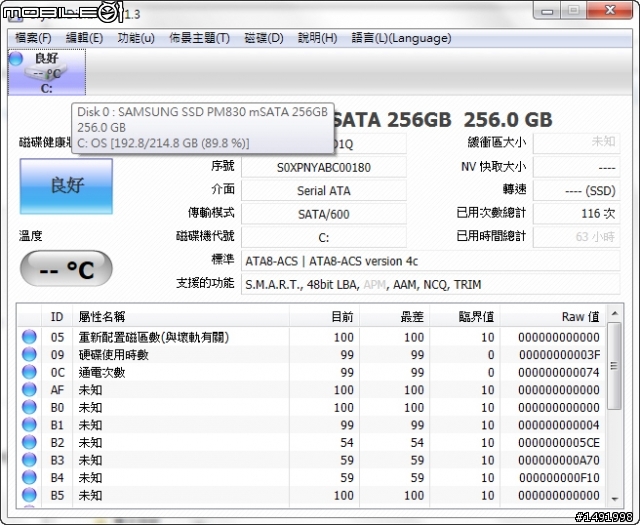
Task: Click the status orb for attribute AF
Action: (x=29, y=389)
